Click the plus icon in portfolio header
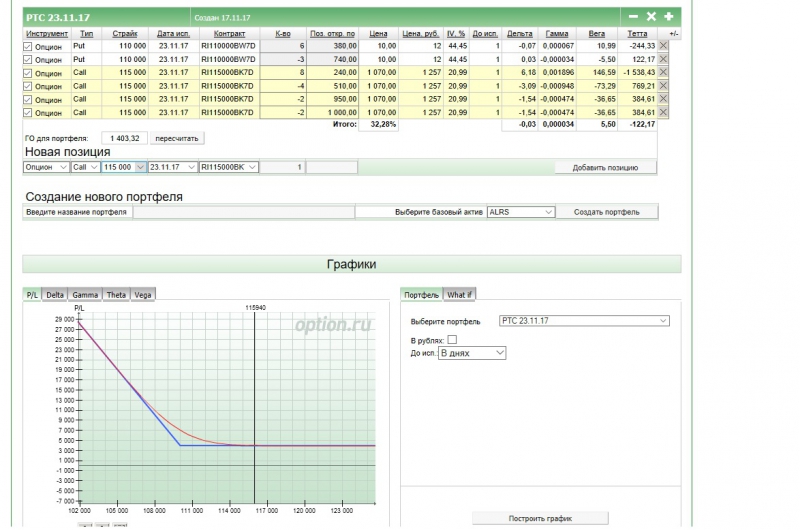Viewport: 800px width, 530px height. 668,17
